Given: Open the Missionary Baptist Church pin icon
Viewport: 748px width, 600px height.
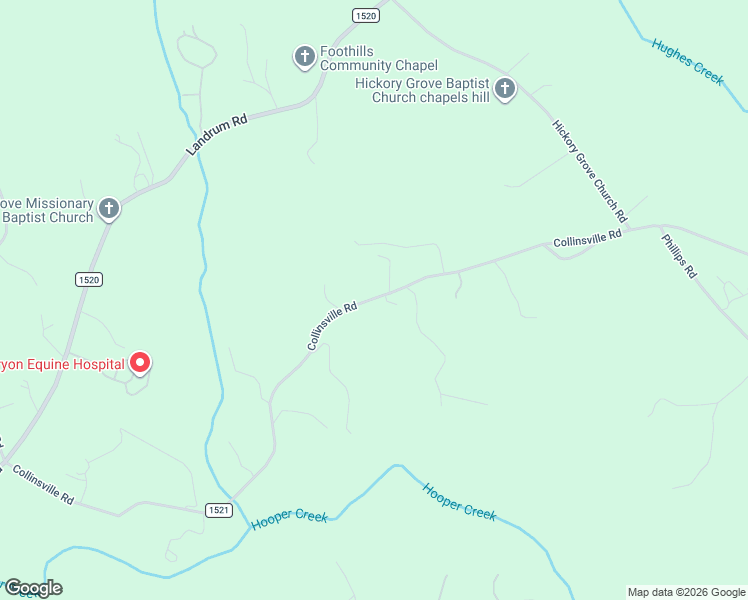Looking at the screenshot, I should click(x=109, y=209).
